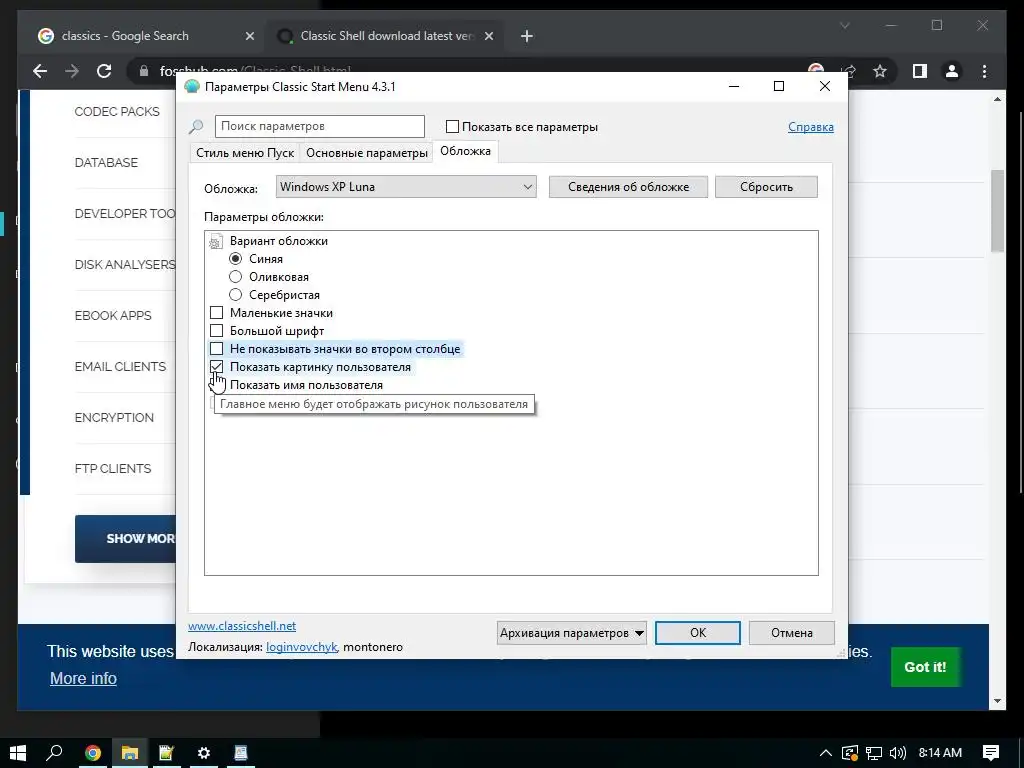Open FTP CLIENTS category on webpage

(113, 468)
